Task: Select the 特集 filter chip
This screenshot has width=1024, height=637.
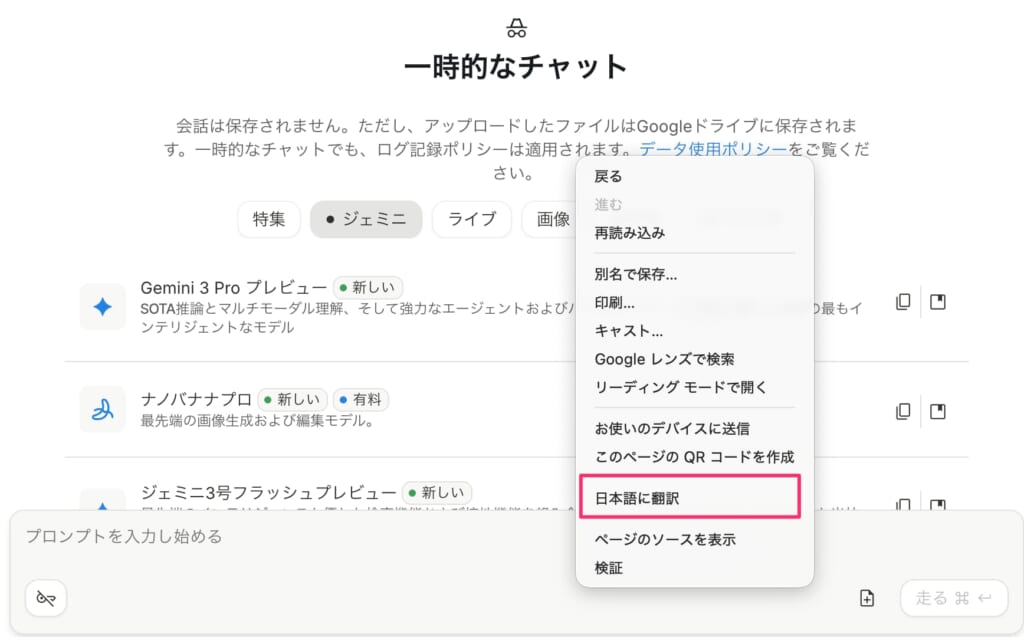Action: 269,220
